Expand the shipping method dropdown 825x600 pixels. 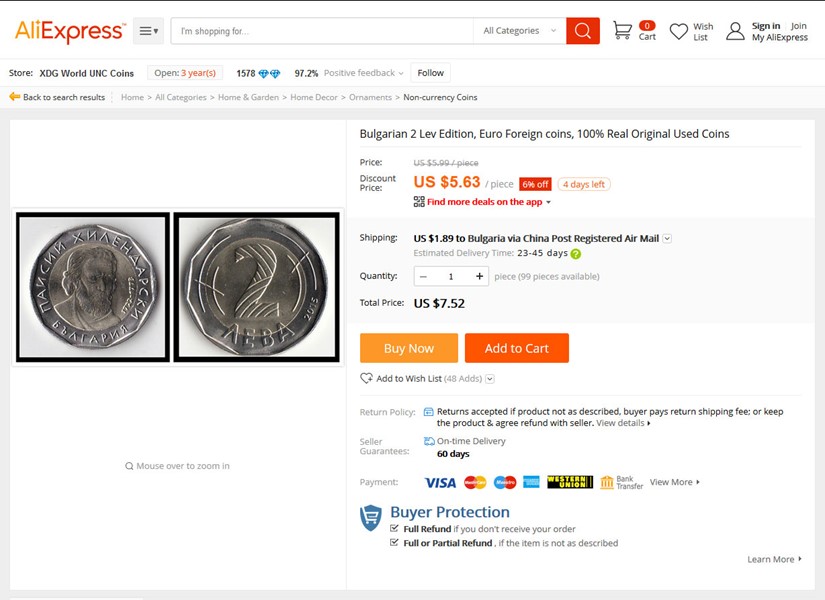pos(668,239)
